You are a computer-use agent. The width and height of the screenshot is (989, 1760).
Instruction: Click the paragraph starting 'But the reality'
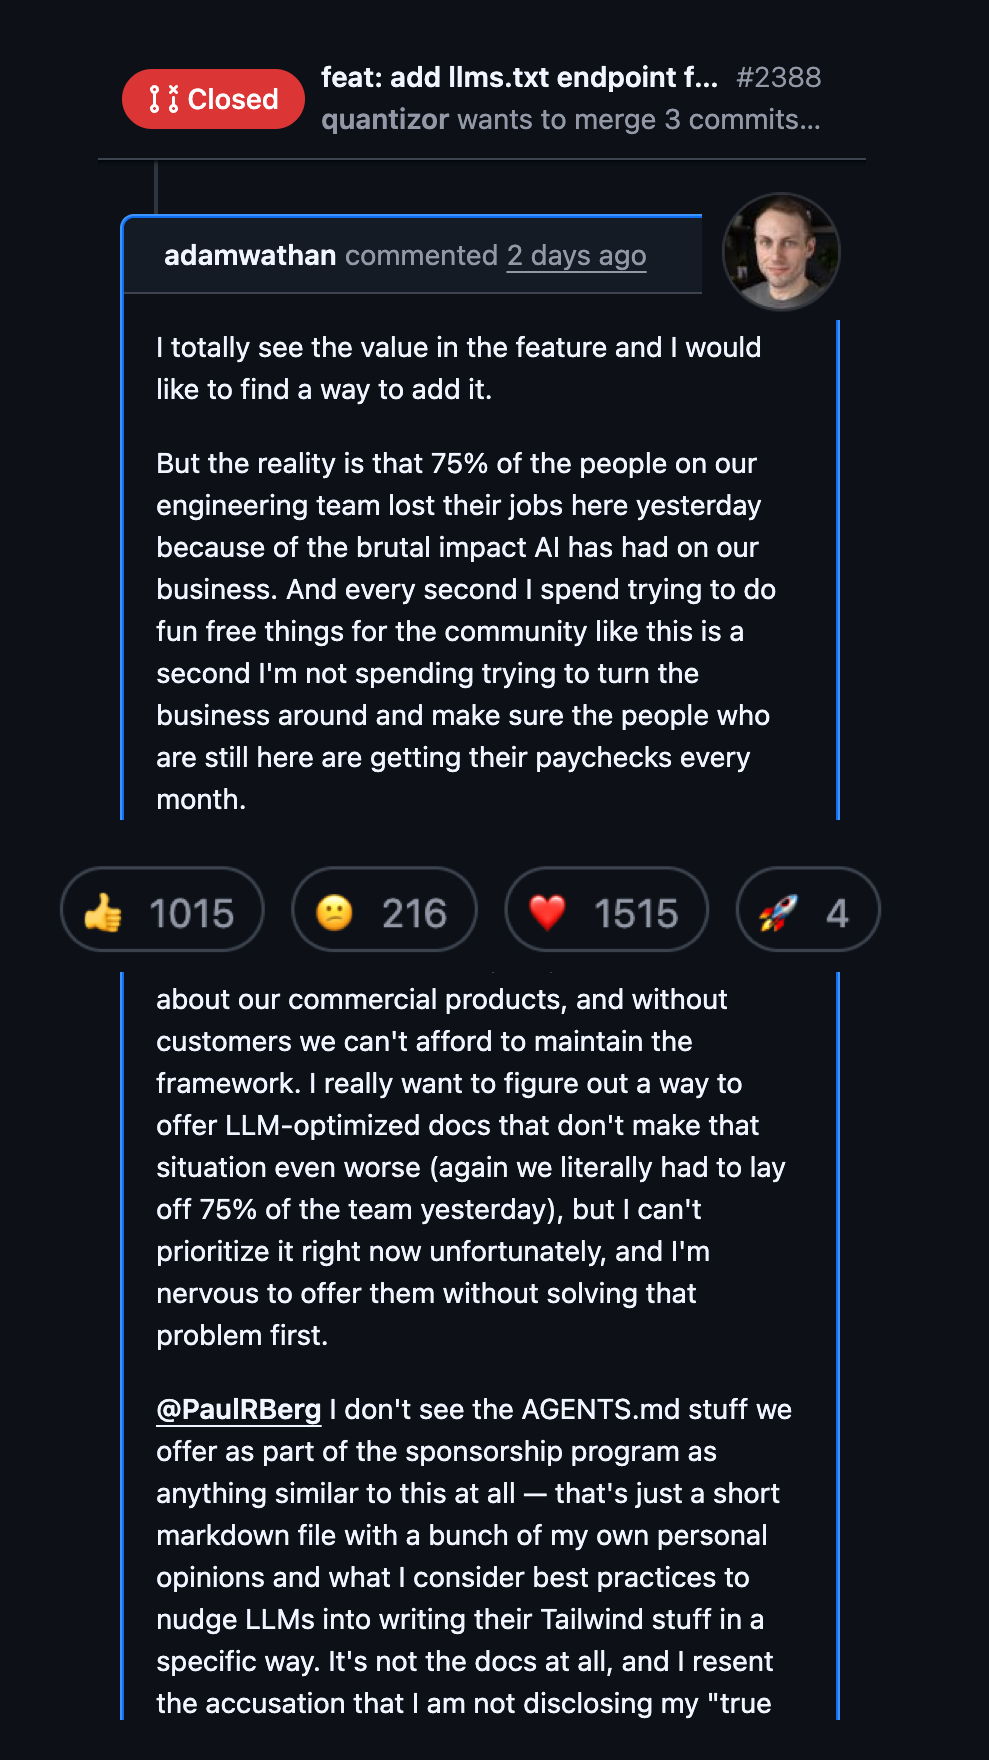[465, 631]
